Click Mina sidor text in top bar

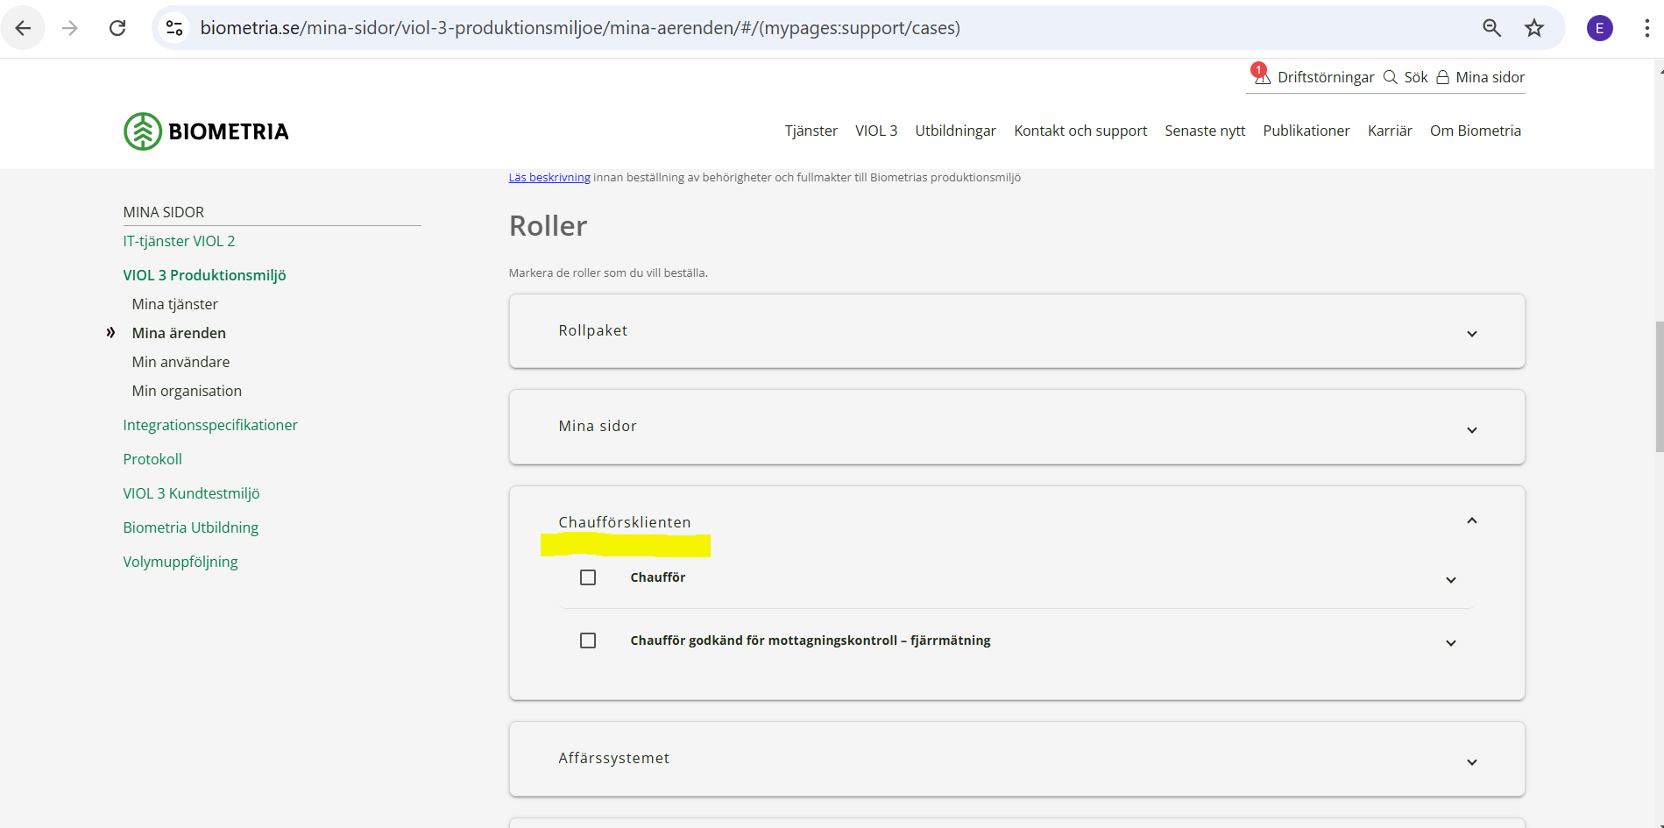[x=1490, y=77]
